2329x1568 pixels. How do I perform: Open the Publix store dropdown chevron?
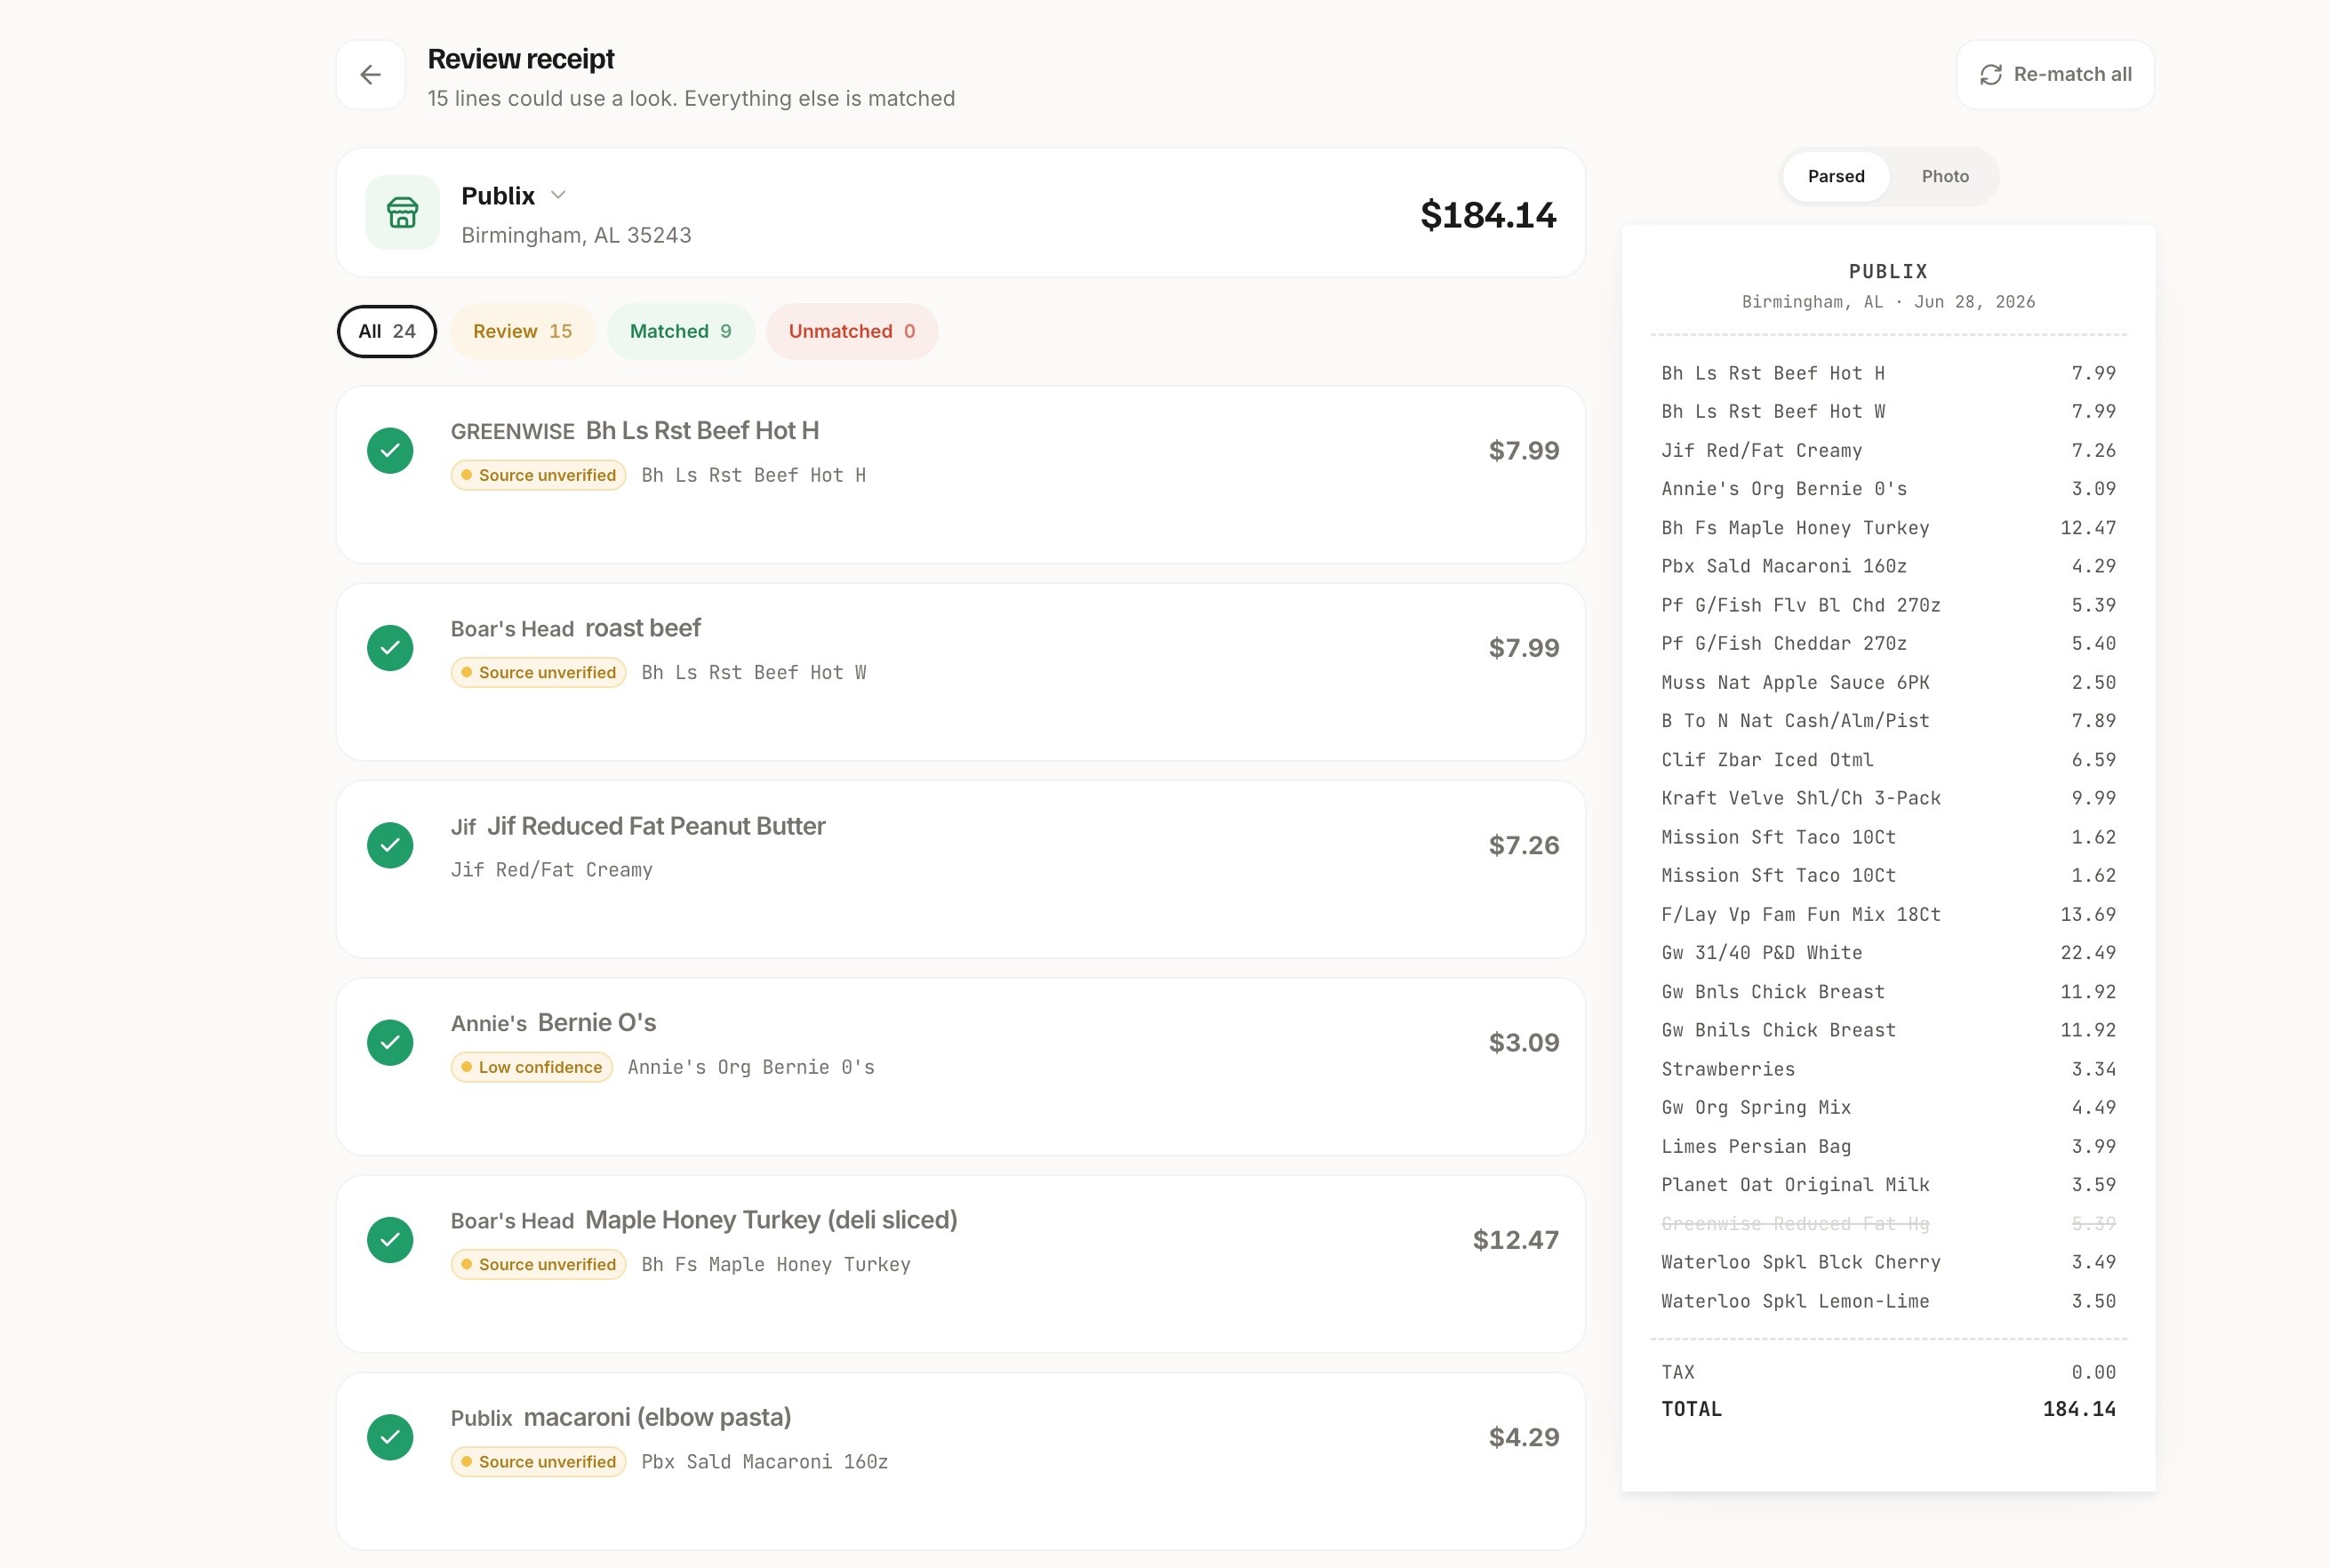click(558, 195)
